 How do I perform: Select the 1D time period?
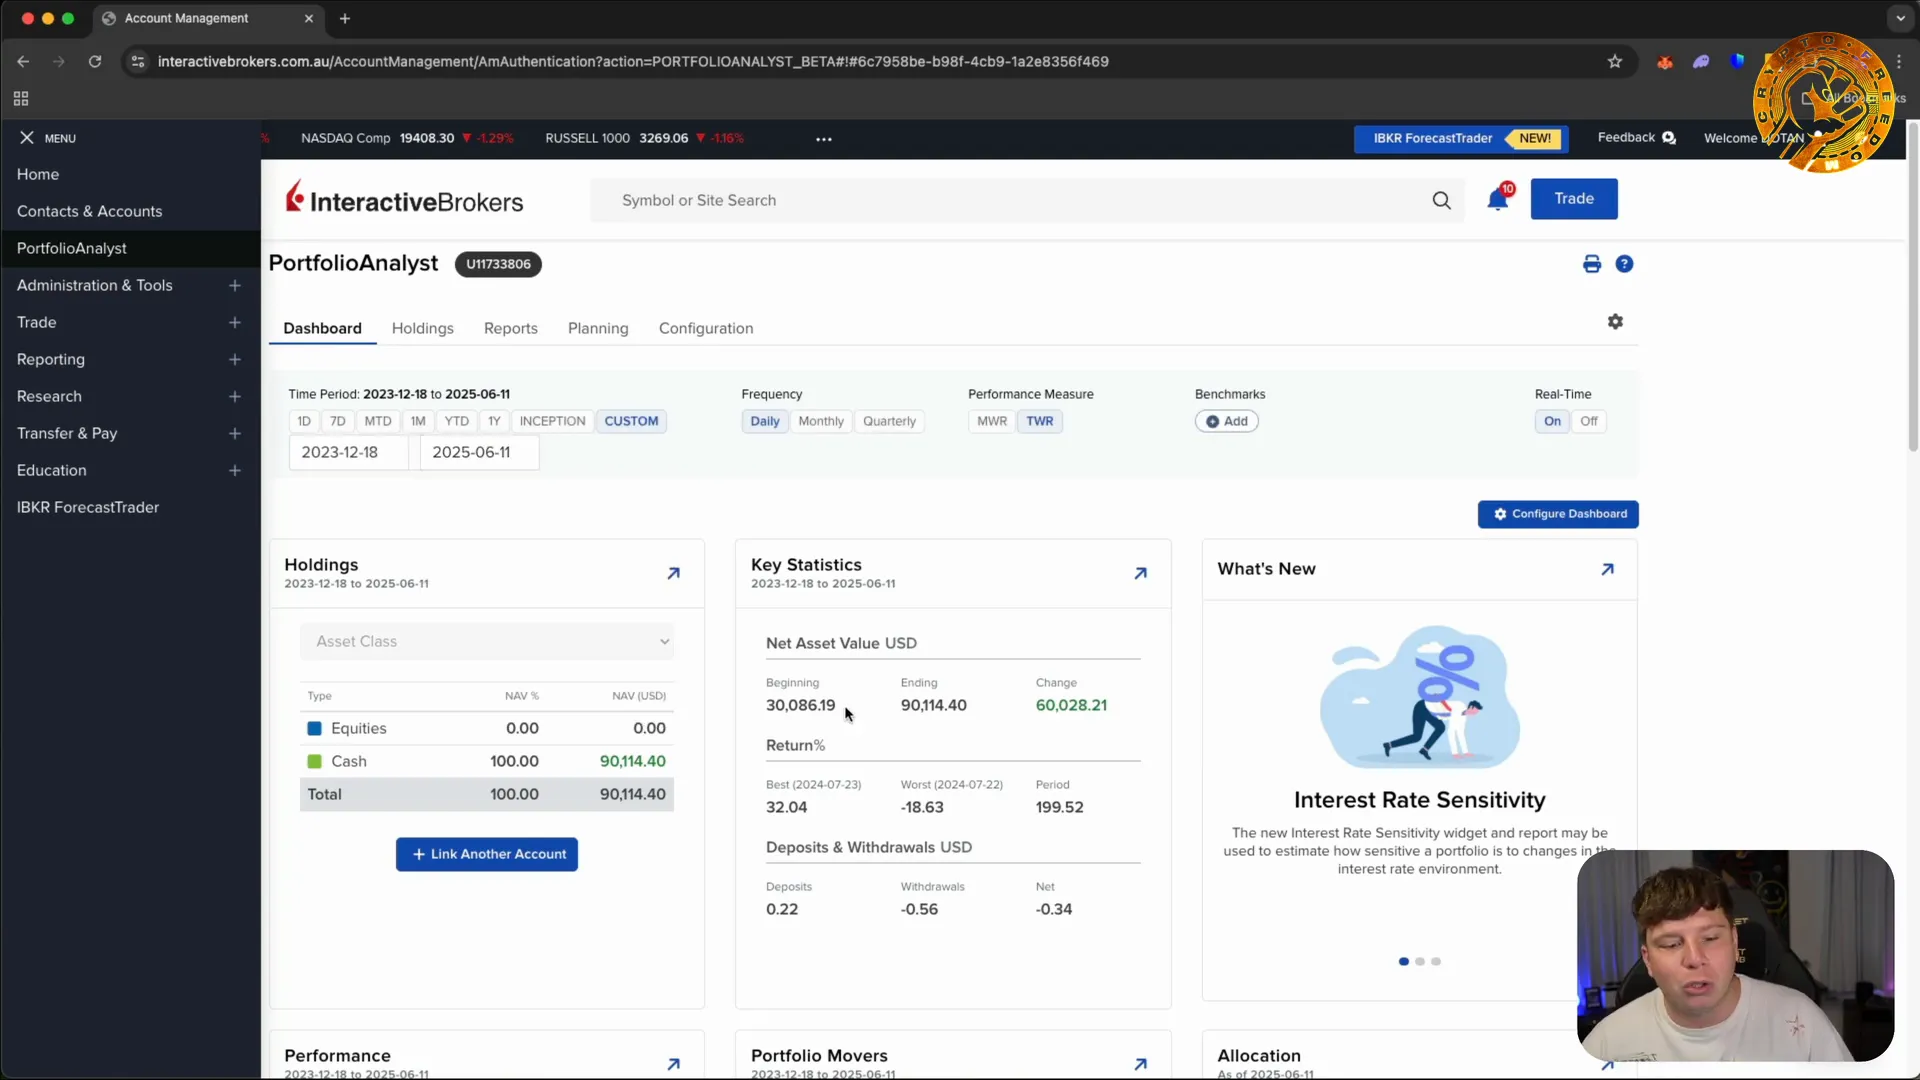tap(304, 421)
